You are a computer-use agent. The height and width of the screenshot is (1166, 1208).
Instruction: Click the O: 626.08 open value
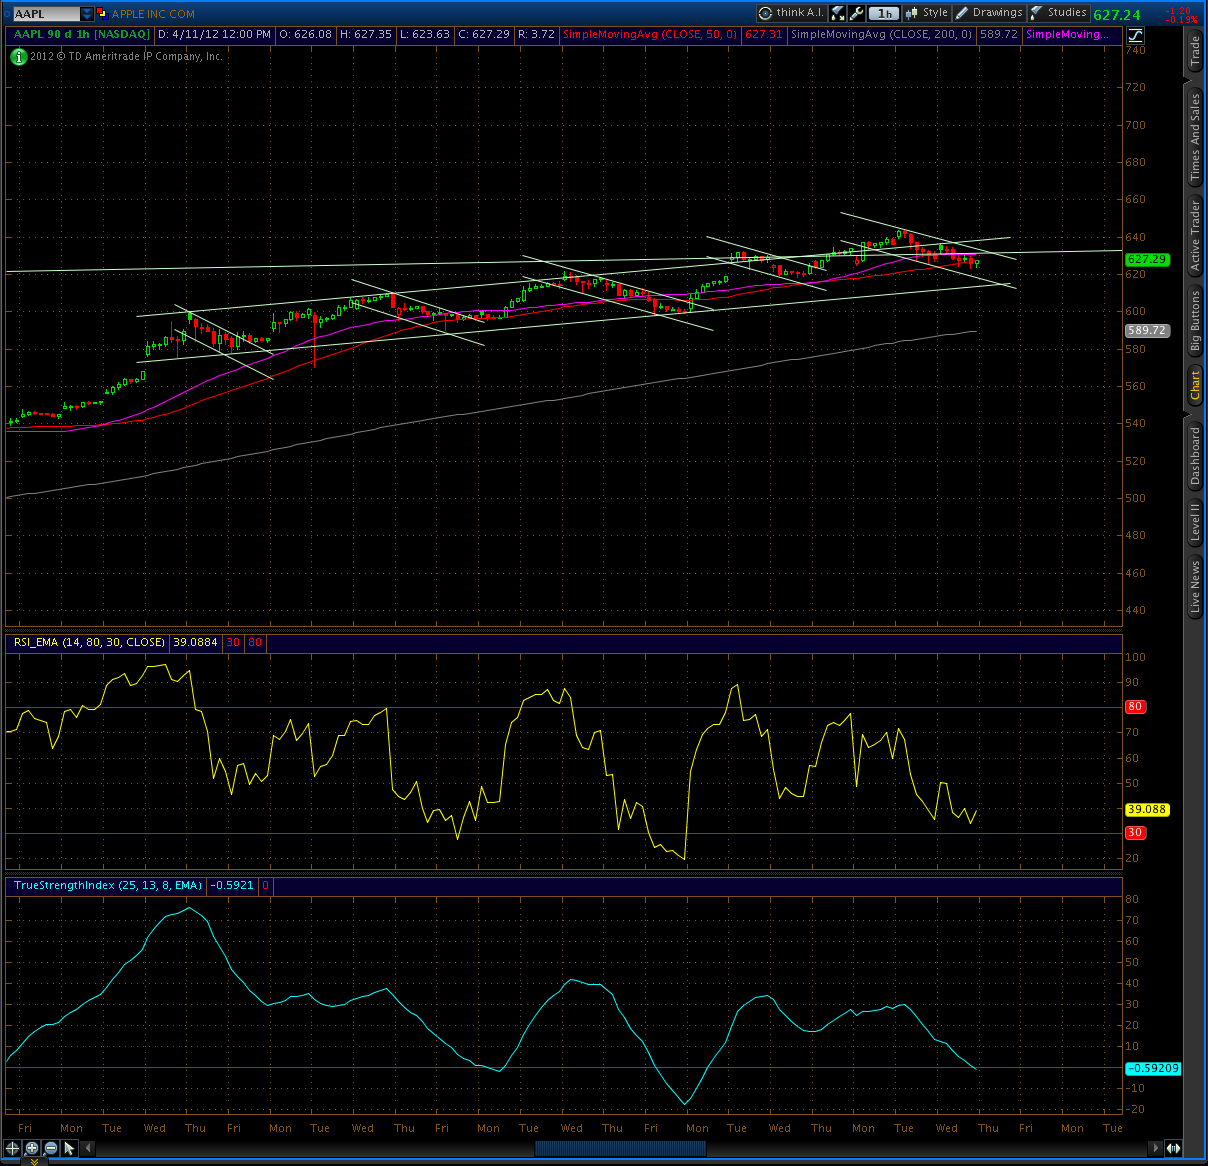click(305, 34)
